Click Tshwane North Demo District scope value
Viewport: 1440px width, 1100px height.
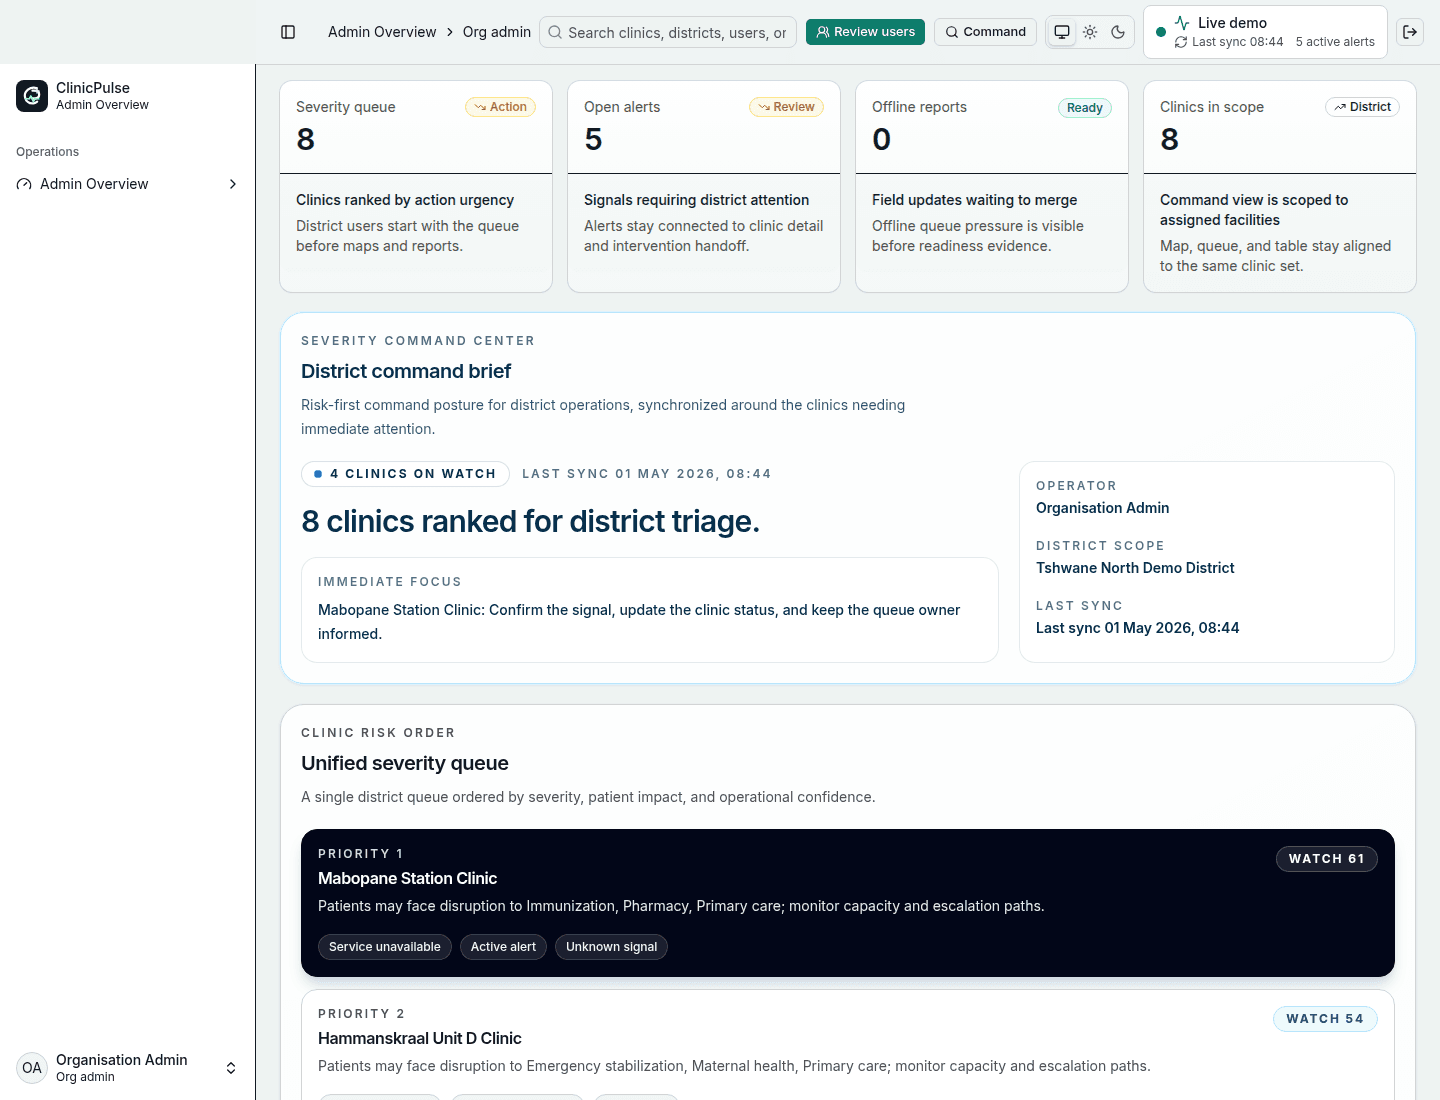click(1135, 568)
